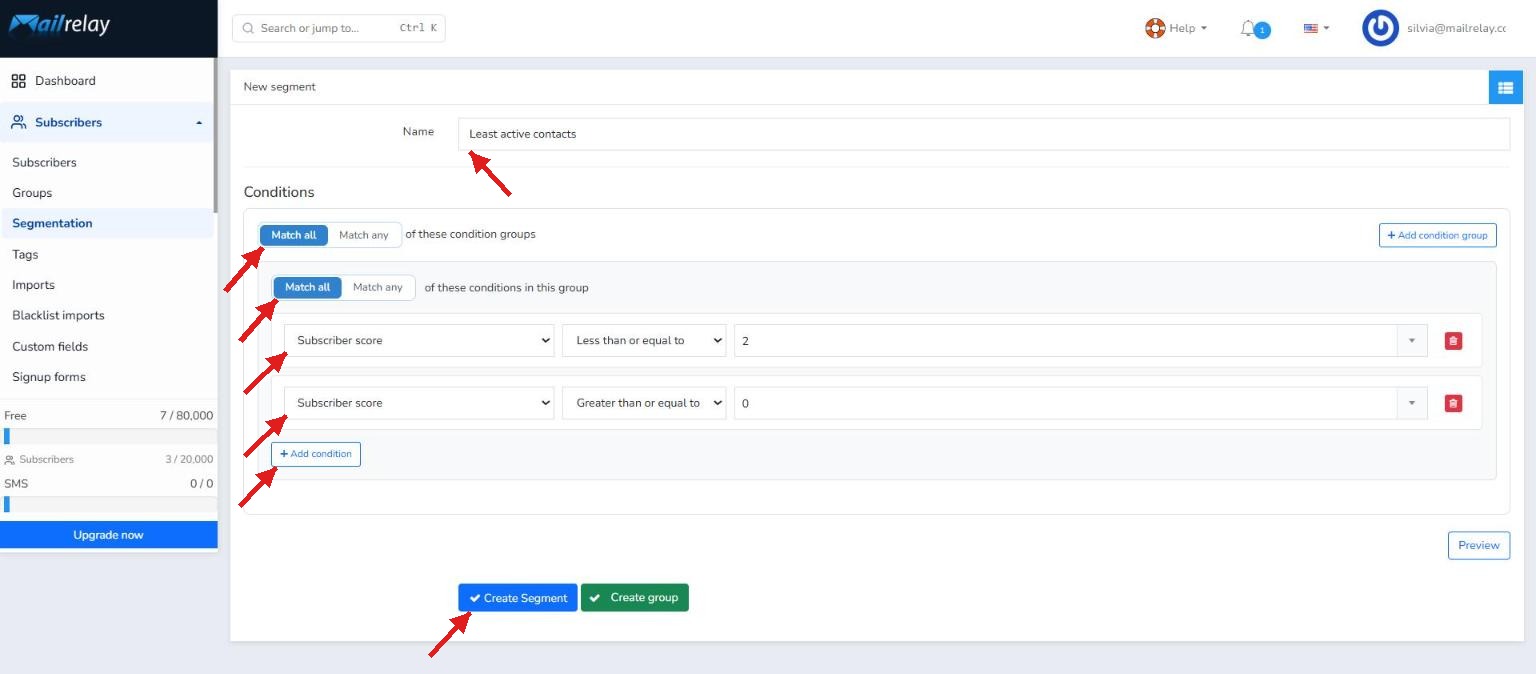1536x674 pixels.
Task: Open Custom fields in sidebar
Action: pyautogui.click(x=50, y=346)
